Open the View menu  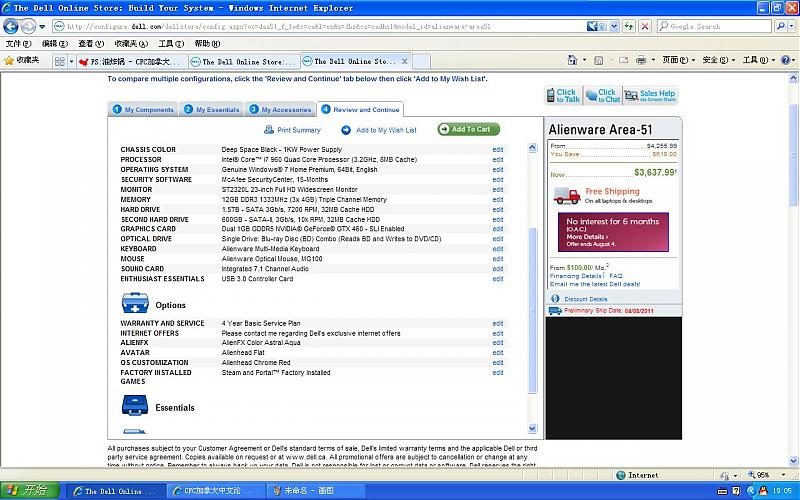click(x=91, y=44)
